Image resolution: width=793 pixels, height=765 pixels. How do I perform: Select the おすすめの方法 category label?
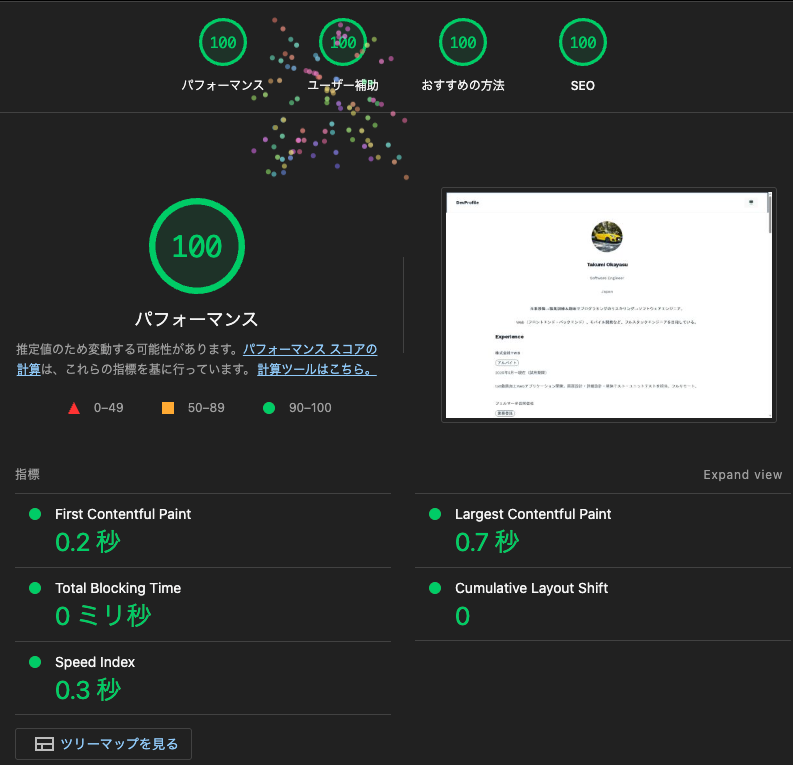point(463,86)
